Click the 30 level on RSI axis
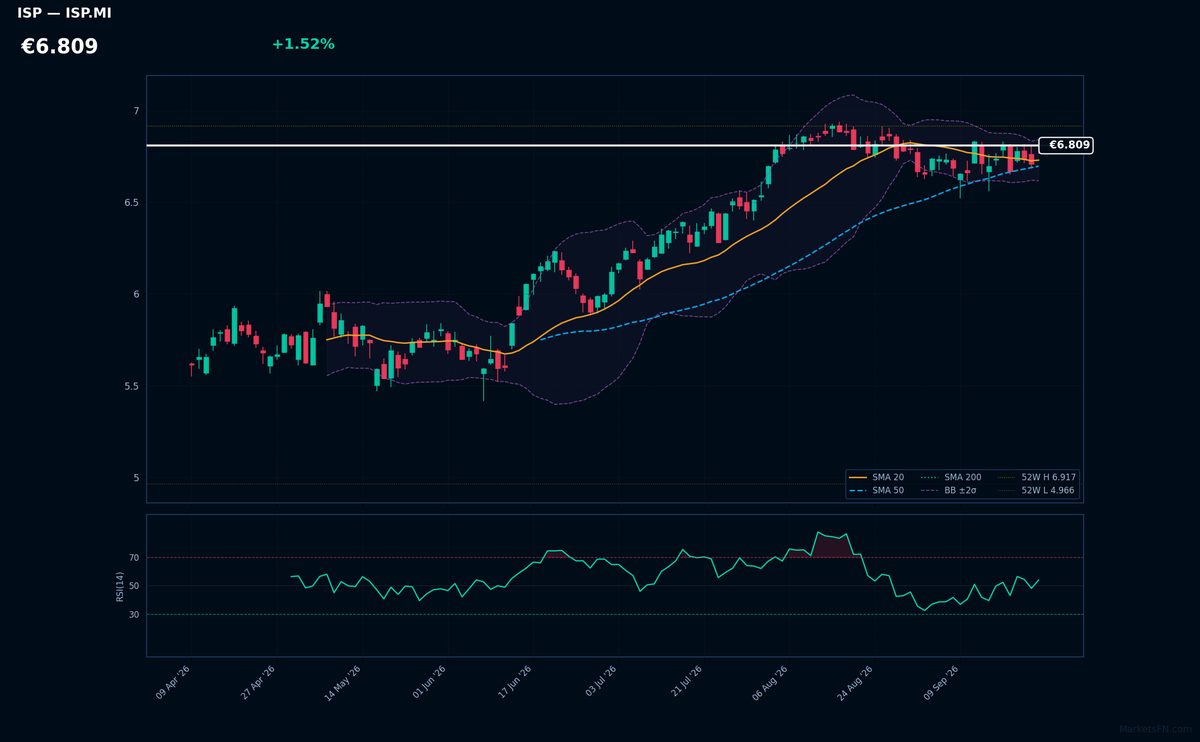1200x742 pixels. point(134,614)
